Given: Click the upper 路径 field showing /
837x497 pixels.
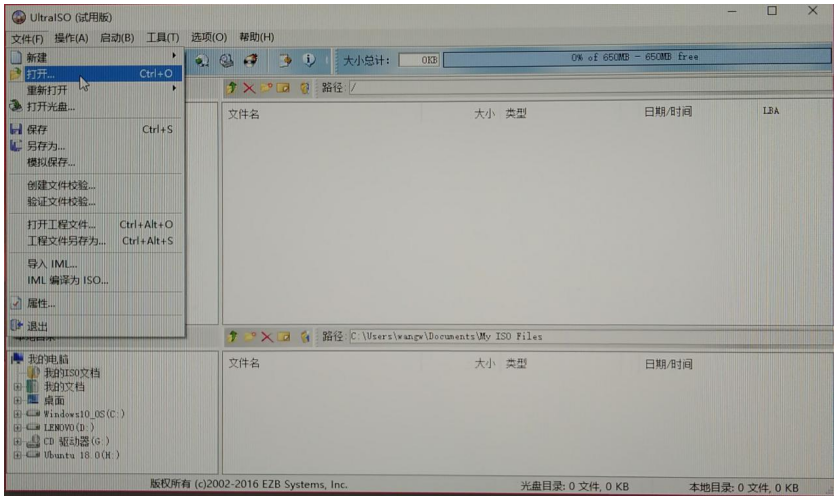Looking at the screenshot, I should coord(590,88).
